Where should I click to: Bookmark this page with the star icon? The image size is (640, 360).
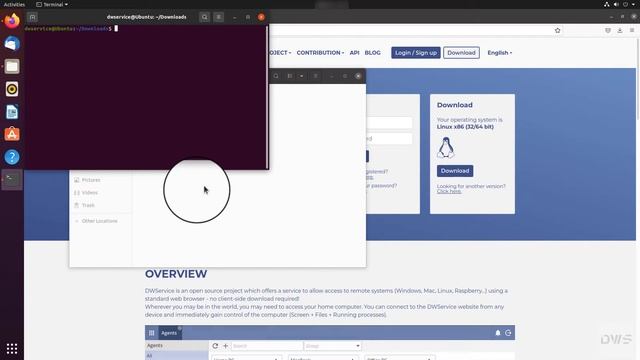pos(558,30)
